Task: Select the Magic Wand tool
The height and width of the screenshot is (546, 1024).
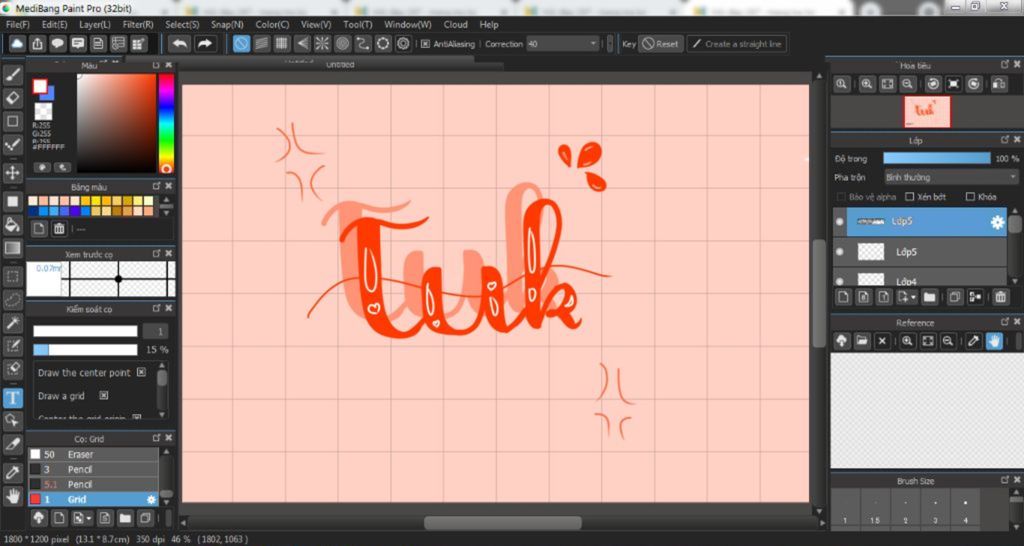Action: 12,322
